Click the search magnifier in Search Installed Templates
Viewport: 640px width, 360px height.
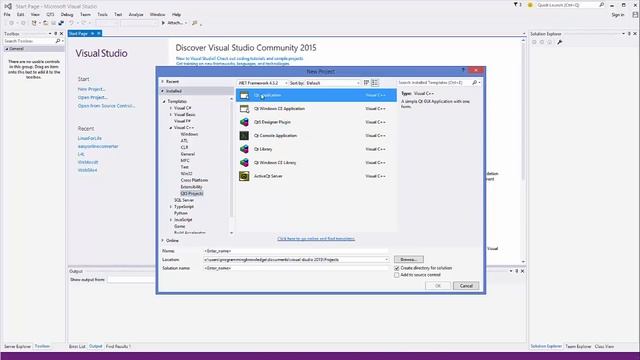coord(474,83)
